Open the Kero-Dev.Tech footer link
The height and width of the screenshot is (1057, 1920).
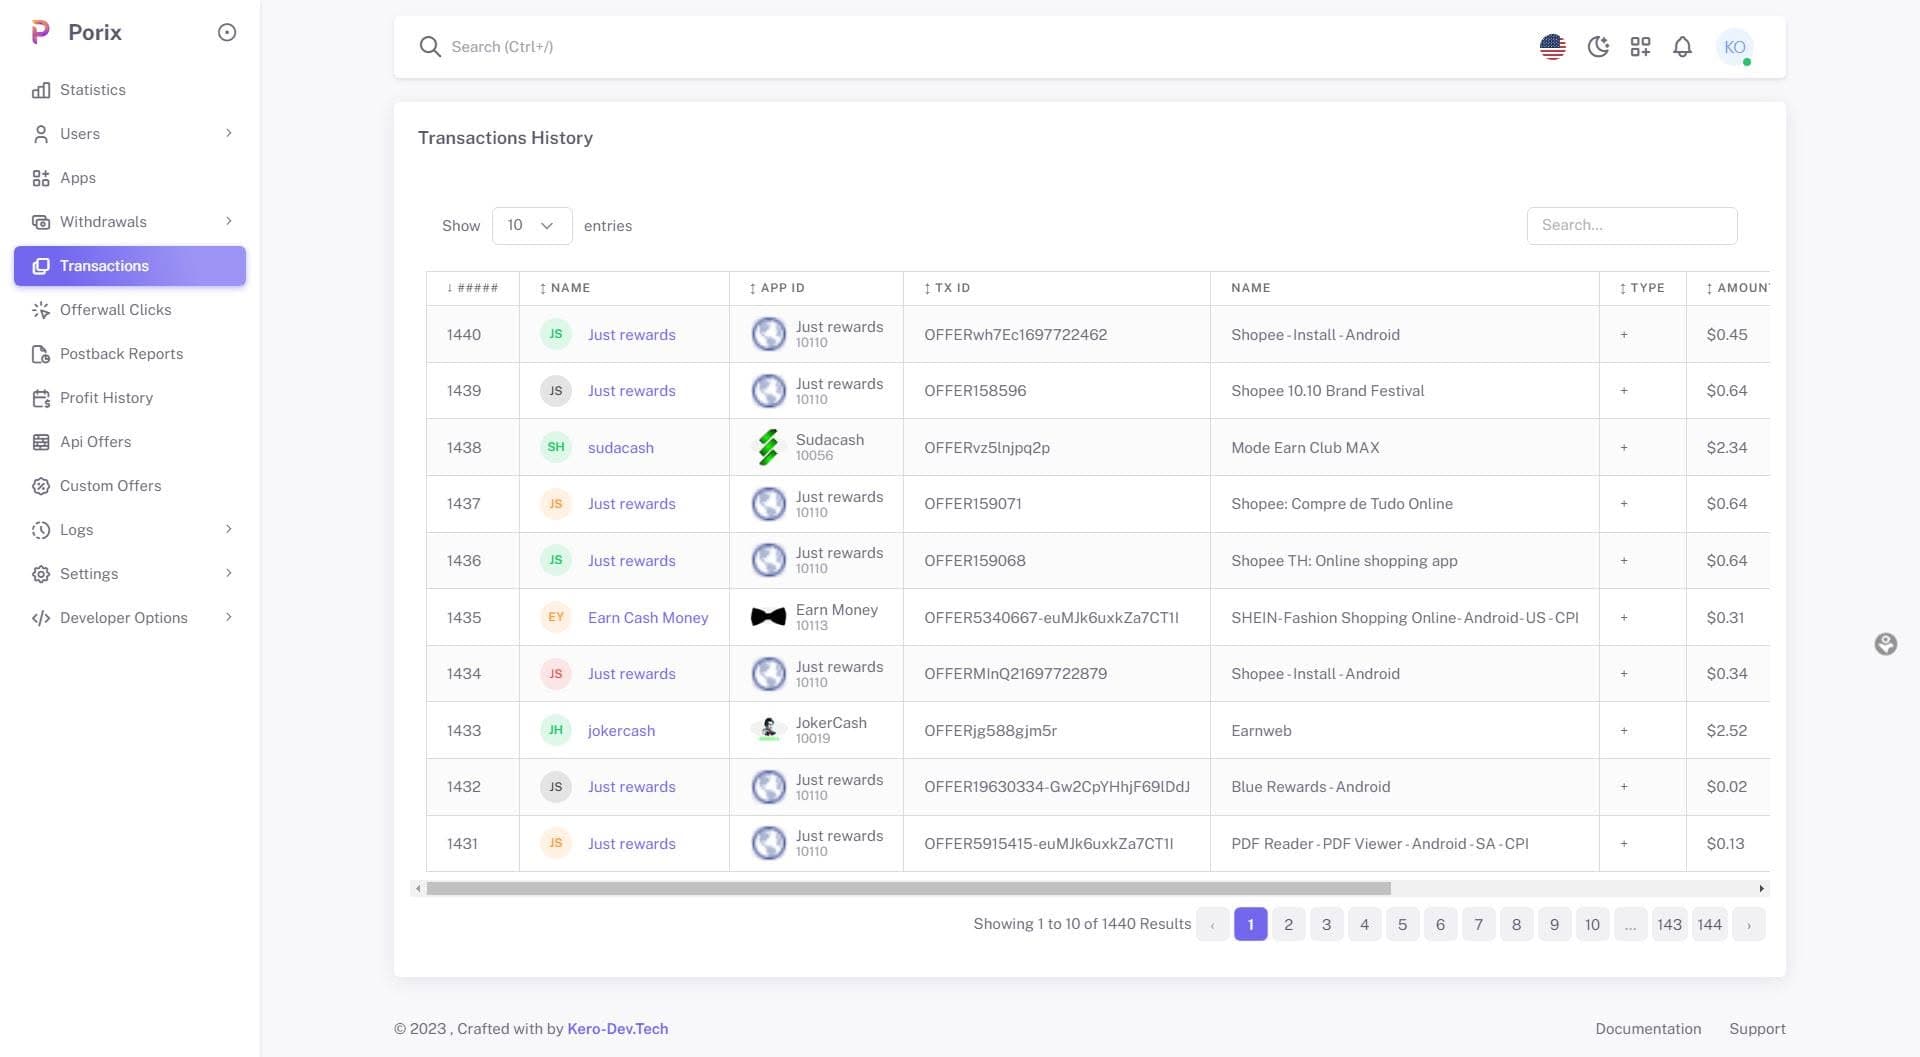coord(617,1029)
